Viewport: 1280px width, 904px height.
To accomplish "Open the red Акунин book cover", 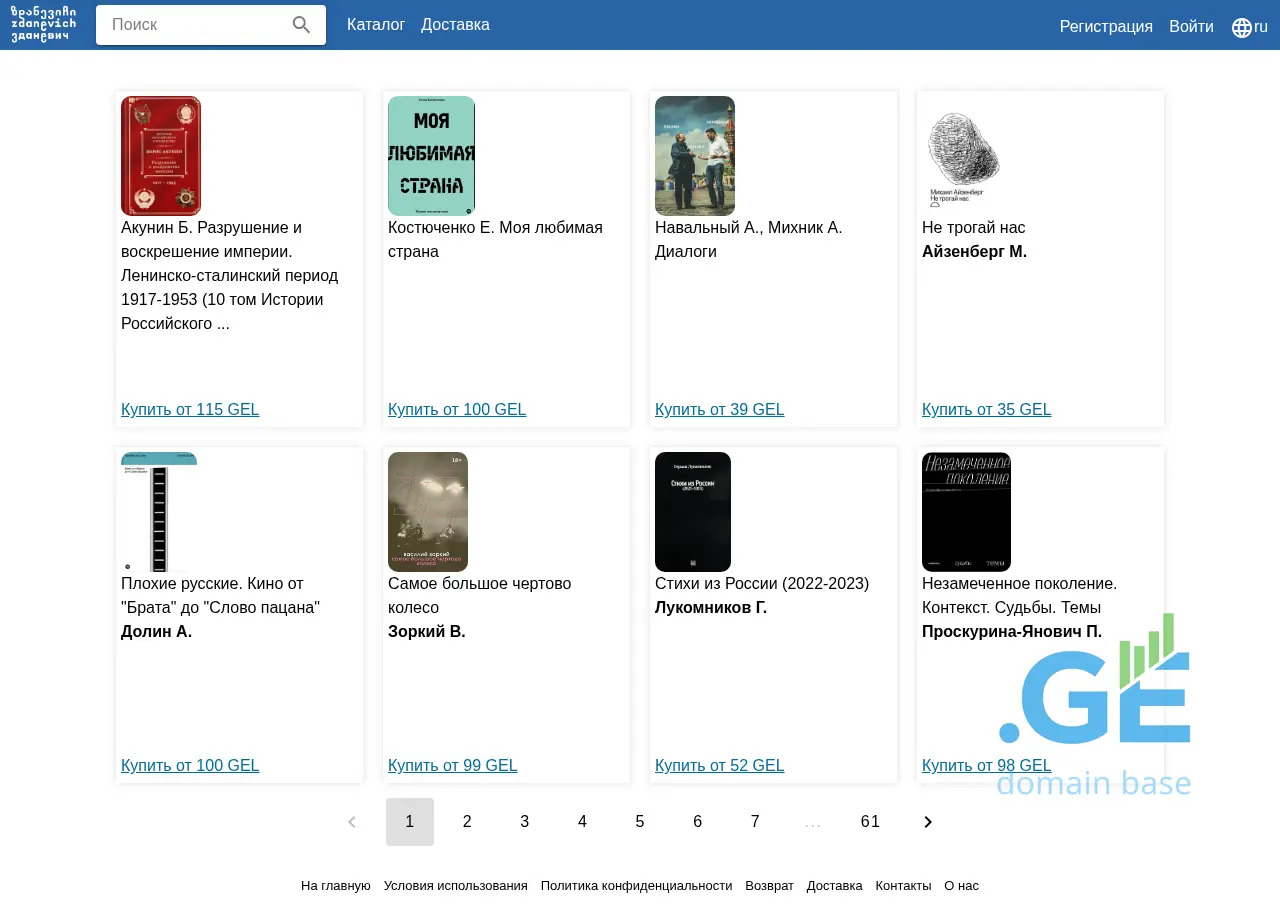I will 161,156.
